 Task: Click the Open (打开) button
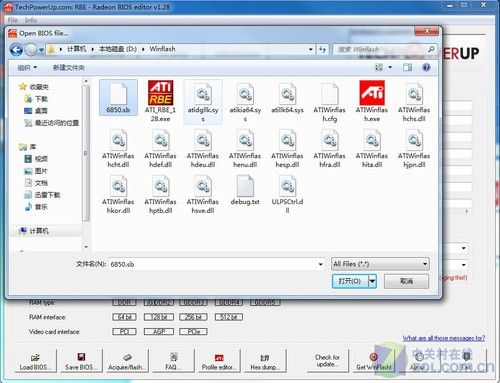point(350,281)
